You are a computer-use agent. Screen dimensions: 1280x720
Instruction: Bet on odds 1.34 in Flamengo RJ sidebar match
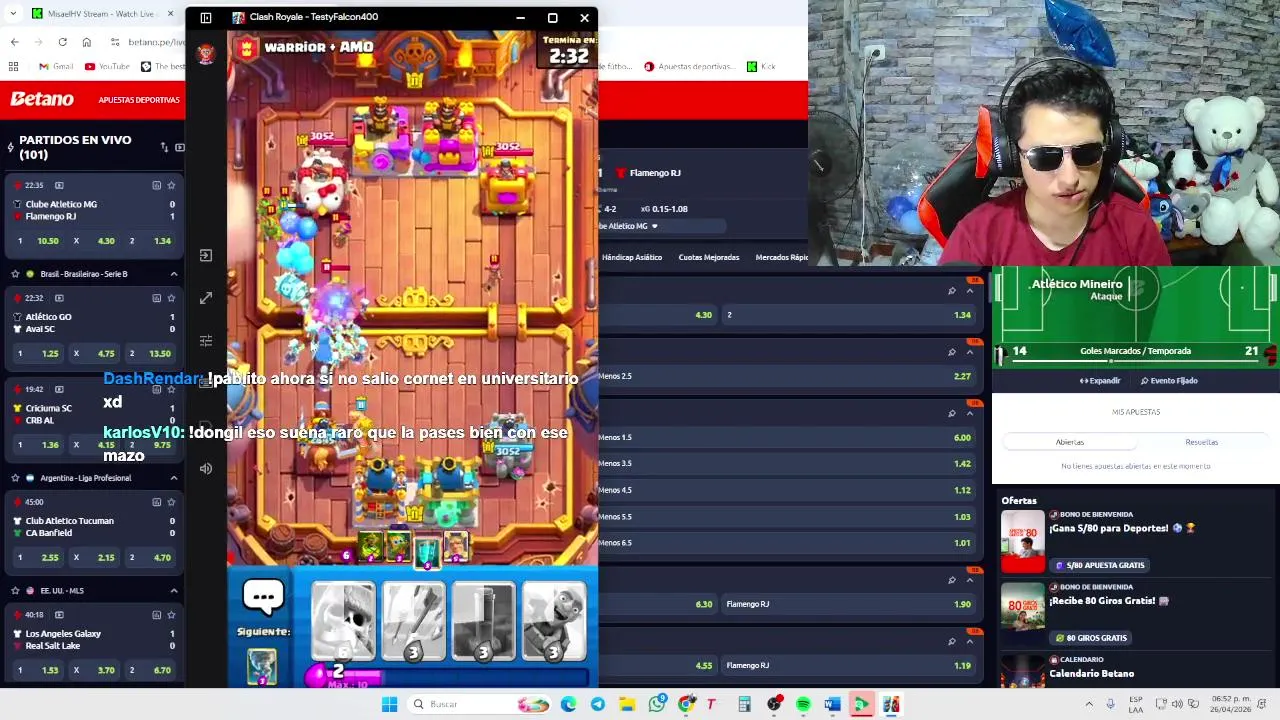(x=152, y=241)
